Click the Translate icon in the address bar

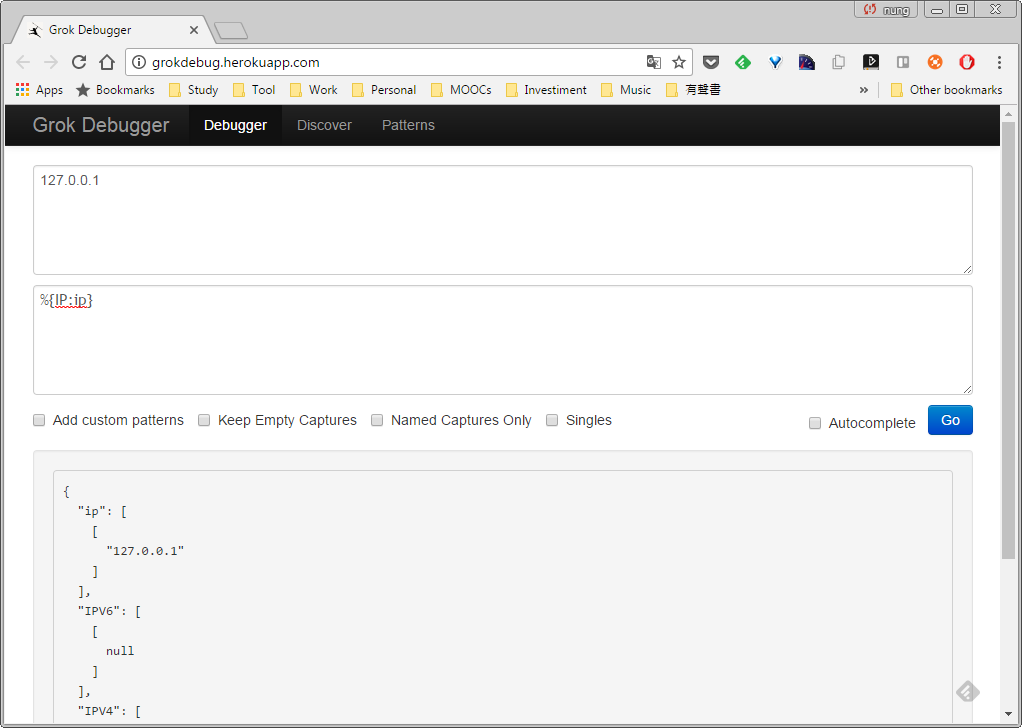point(654,63)
